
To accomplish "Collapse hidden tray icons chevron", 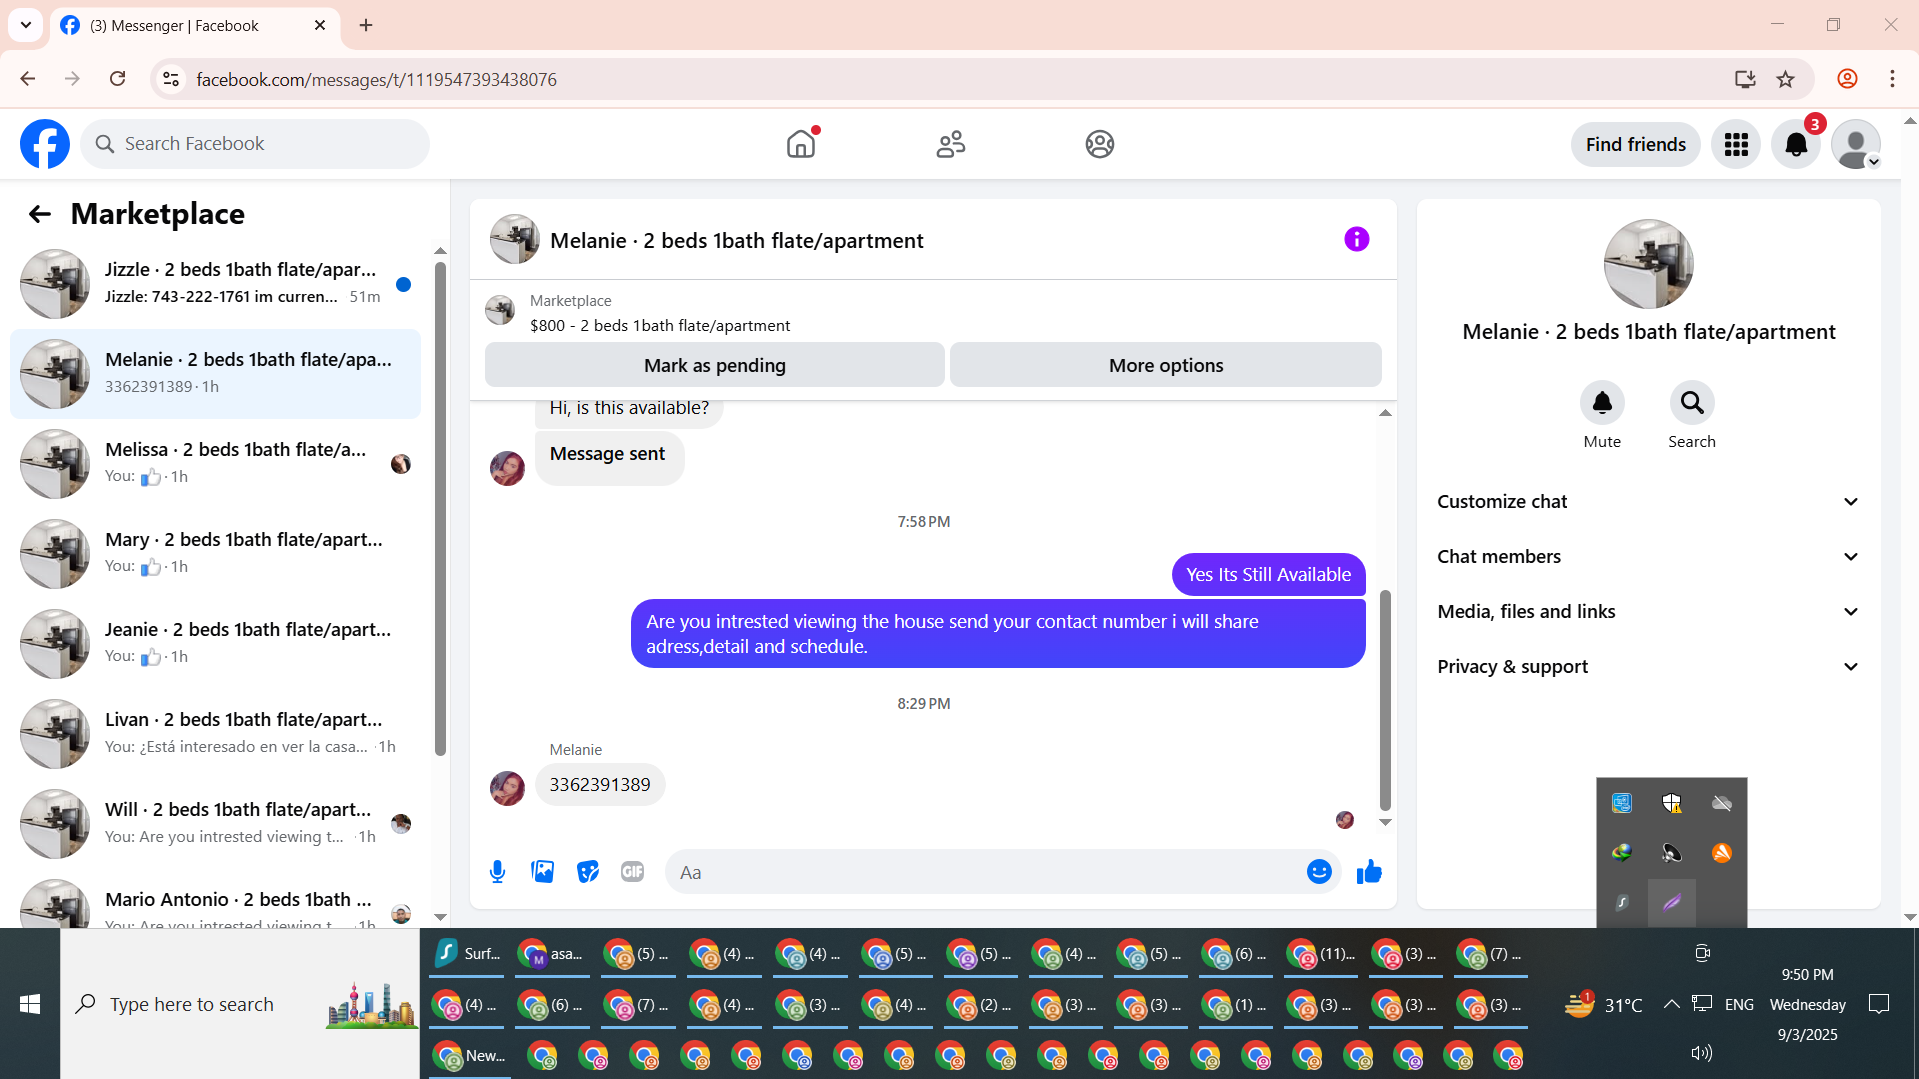I will (1671, 1004).
